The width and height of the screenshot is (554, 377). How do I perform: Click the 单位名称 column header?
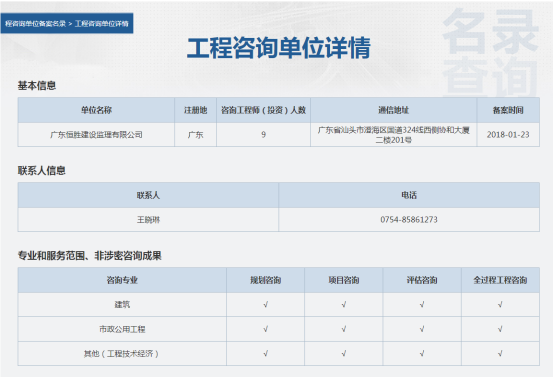(96, 110)
